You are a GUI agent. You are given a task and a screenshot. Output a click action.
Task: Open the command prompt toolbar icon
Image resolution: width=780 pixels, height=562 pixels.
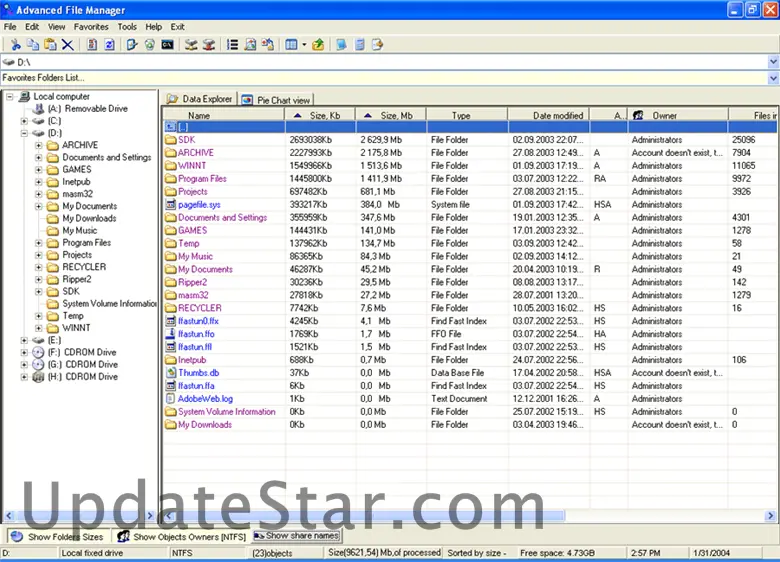pyautogui.click(x=168, y=44)
